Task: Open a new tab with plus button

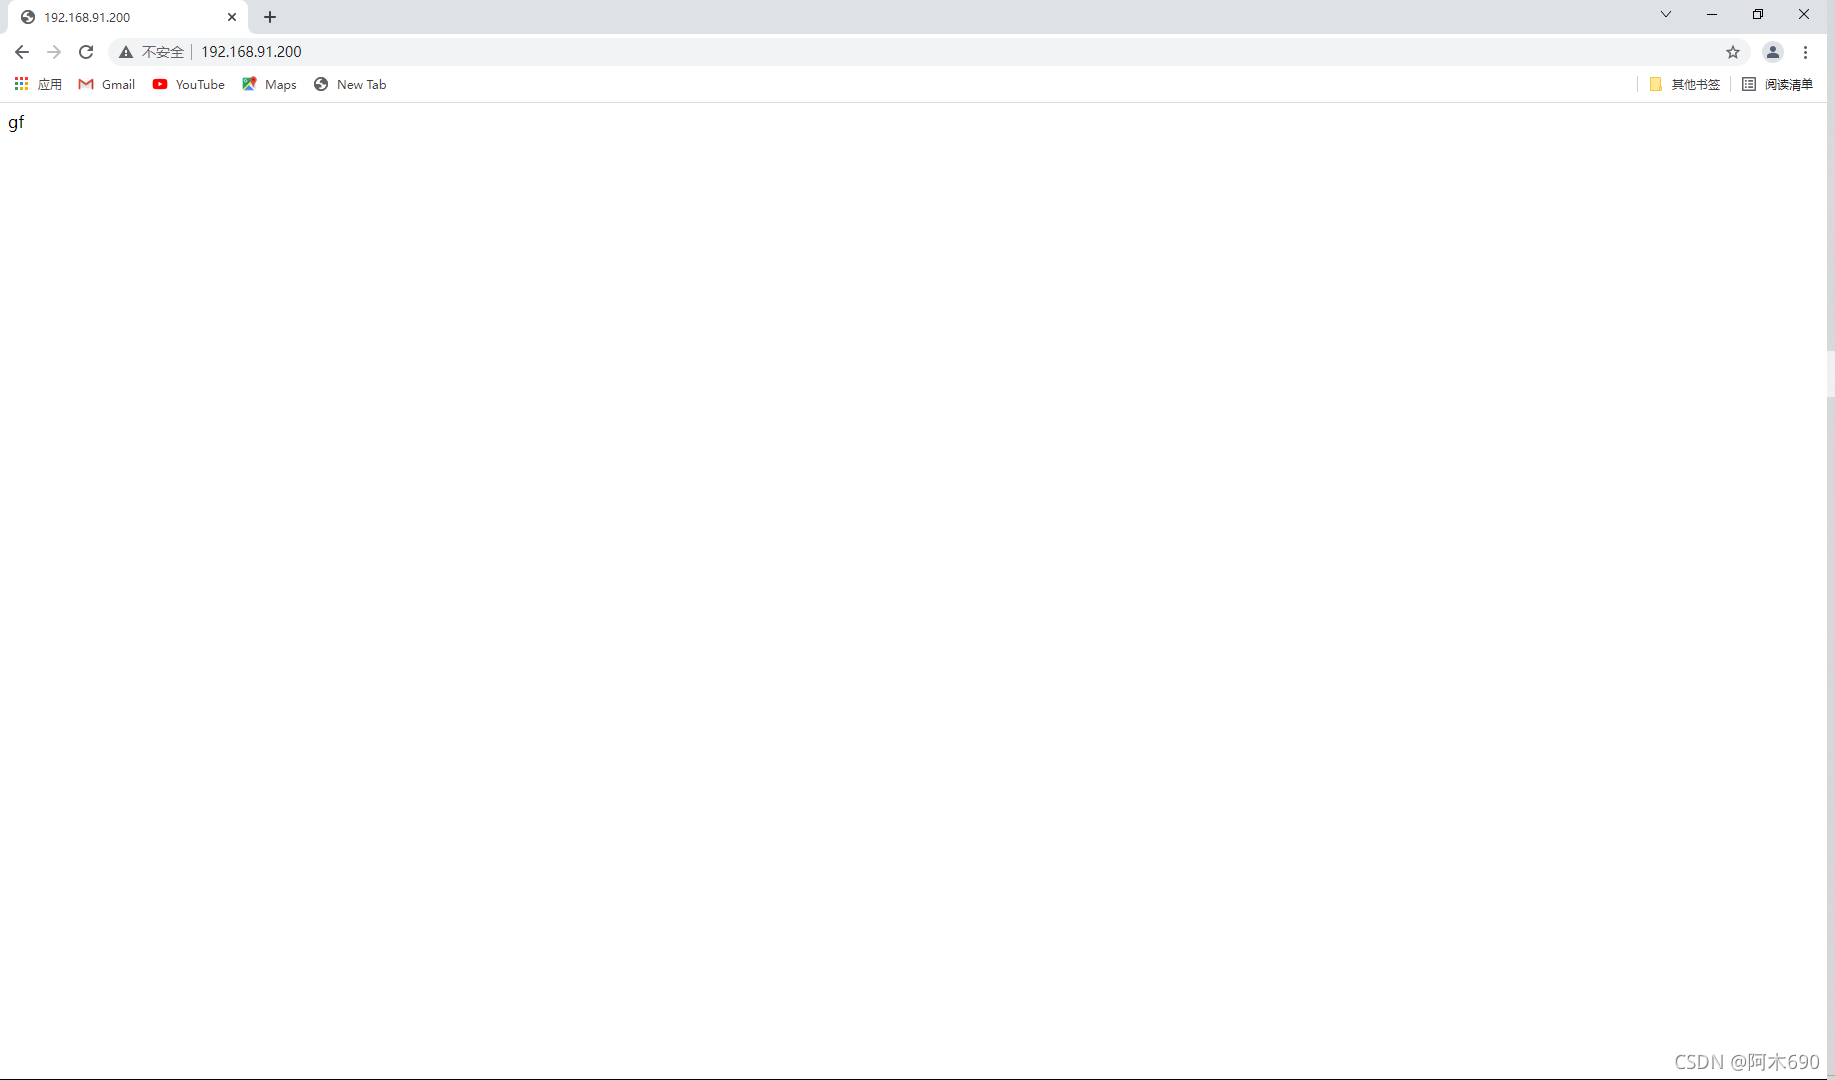Action: 270,17
